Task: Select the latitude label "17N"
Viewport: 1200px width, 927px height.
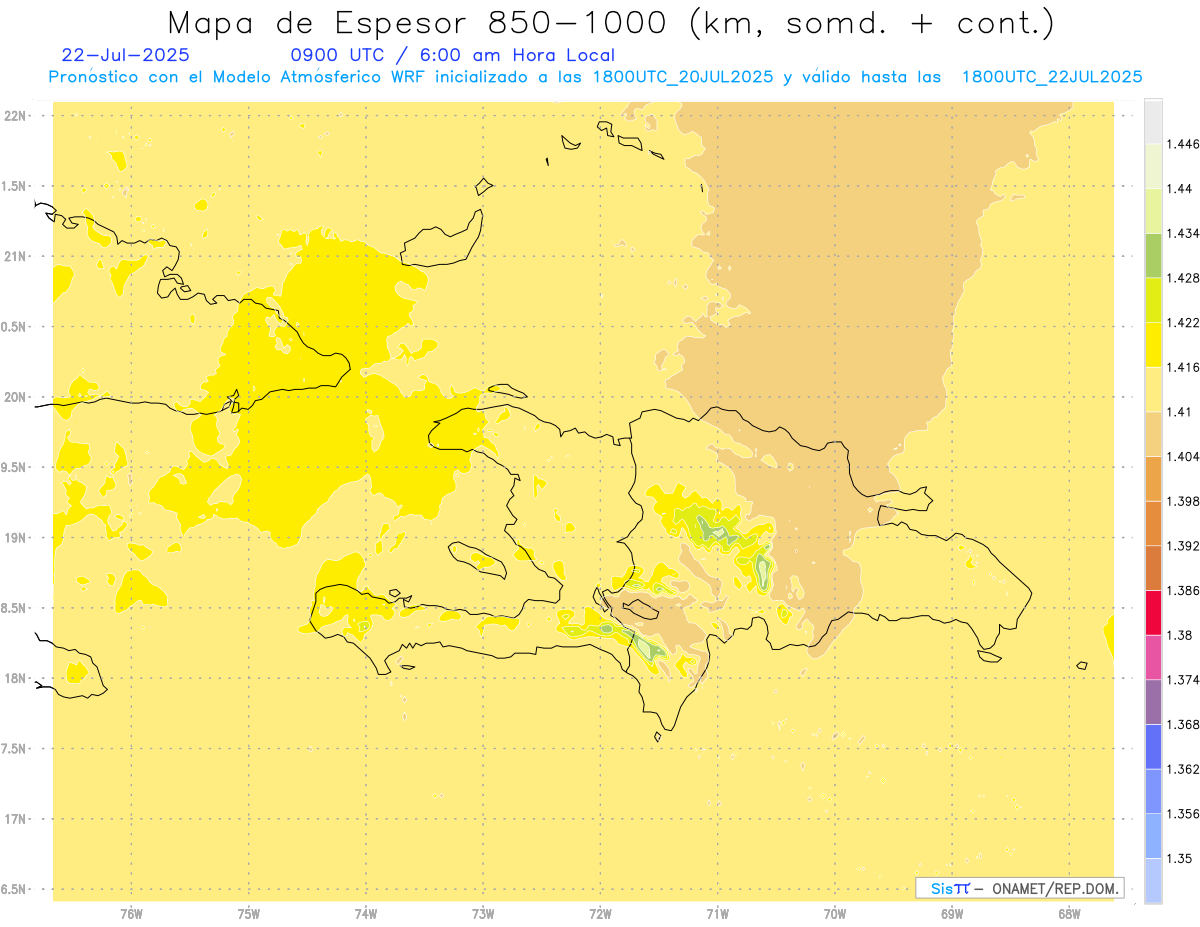Action: coord(14,819)
